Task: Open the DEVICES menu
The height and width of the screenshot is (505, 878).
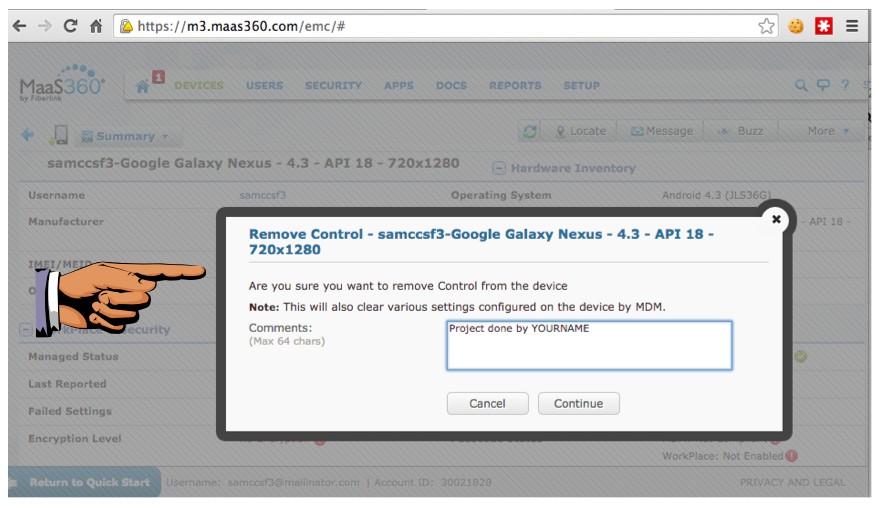Action: pyautogui.click(x=199, y=86)
